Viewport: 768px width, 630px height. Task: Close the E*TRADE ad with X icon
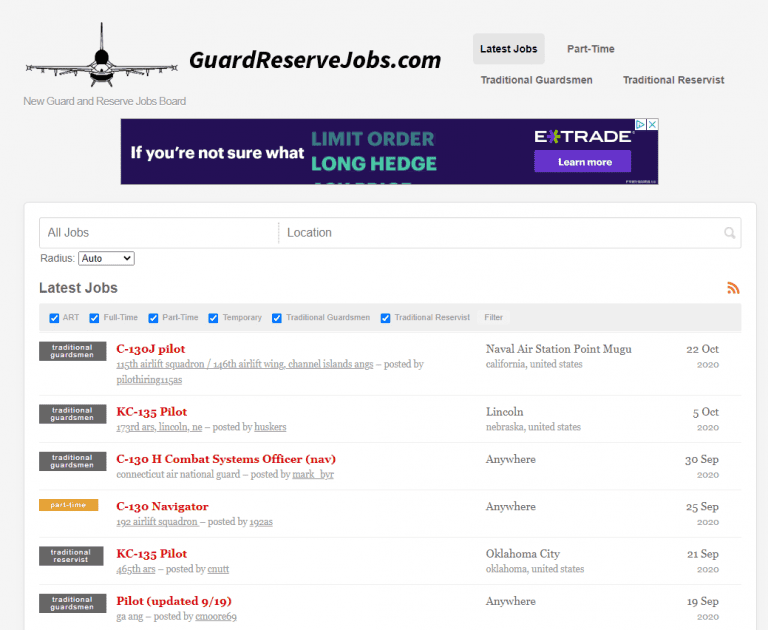coord(652,124)
